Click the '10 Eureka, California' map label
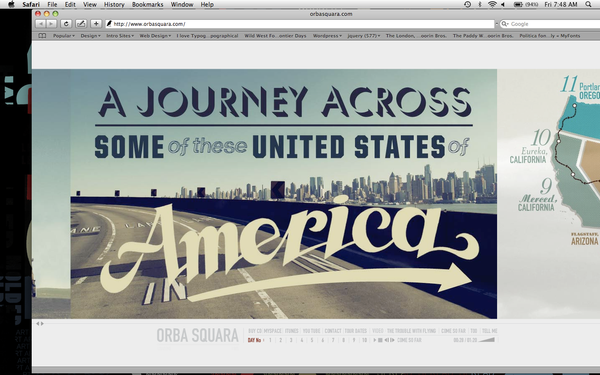The height and width of the screenshot is (375, 600). pyautogui.click(x=530, y=147)
